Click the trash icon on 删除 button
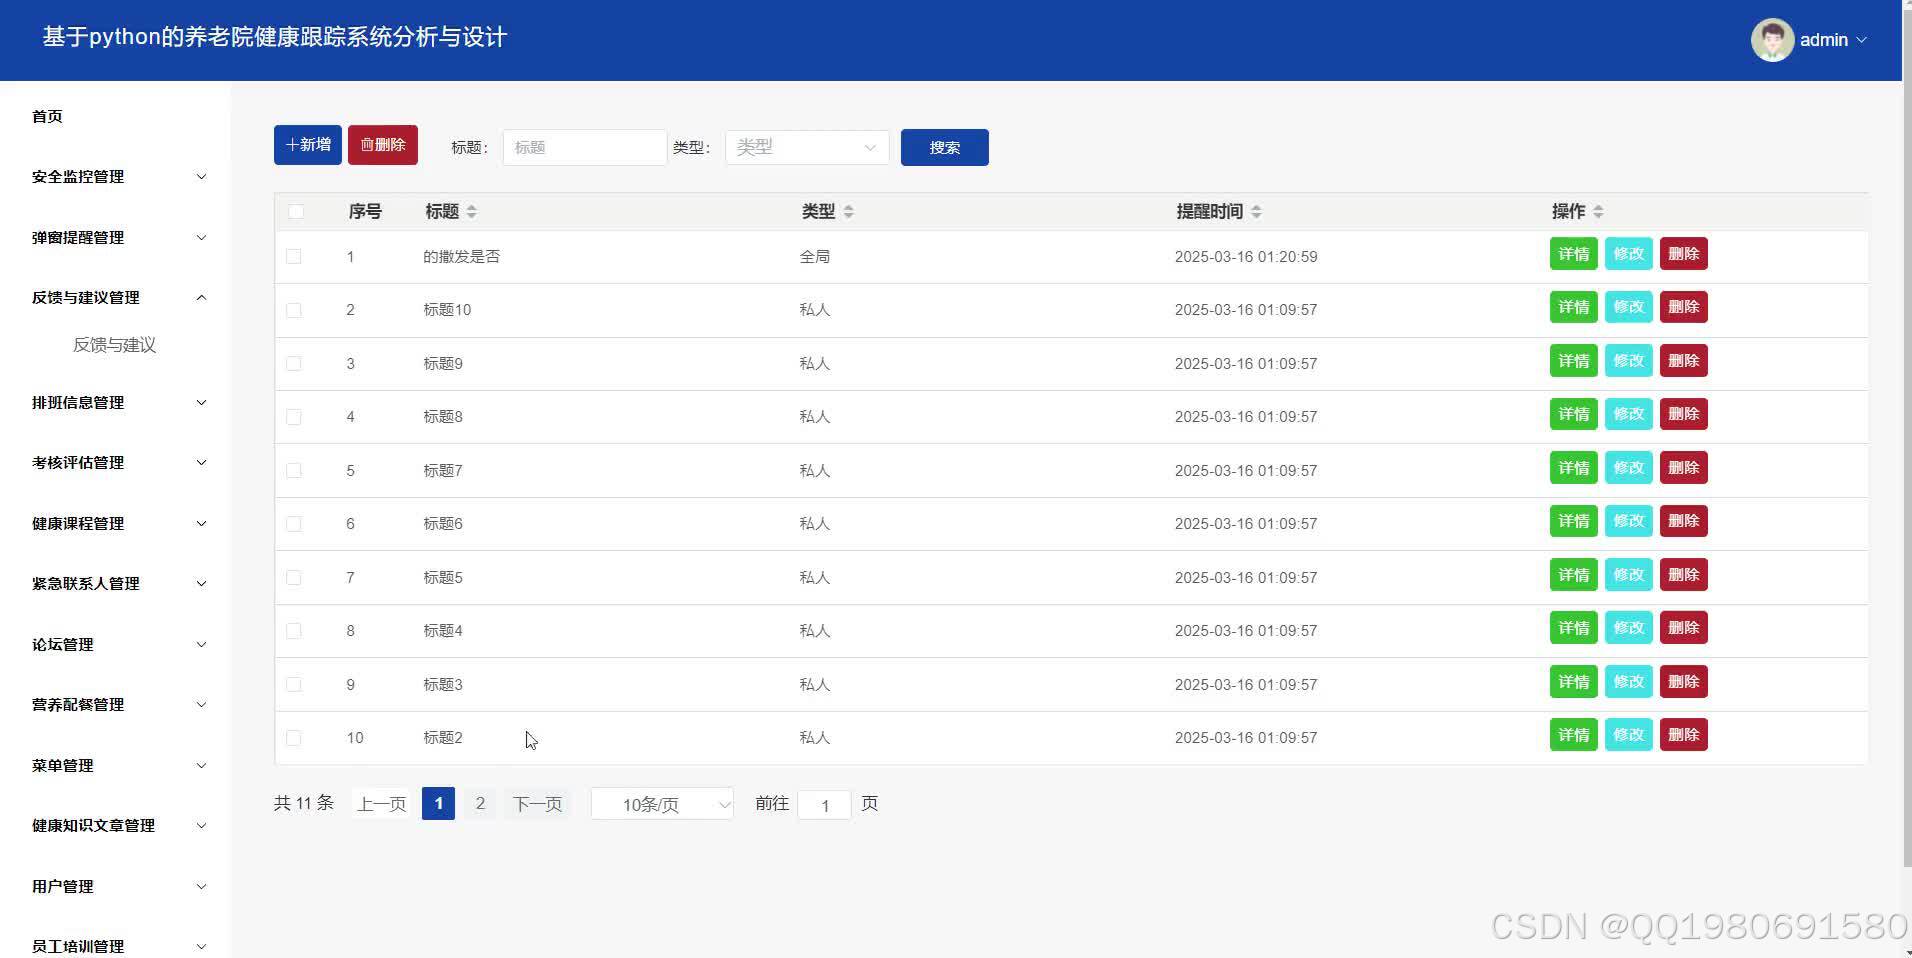The height and width of the screenshot is (958, 1912). pos(368,145)
